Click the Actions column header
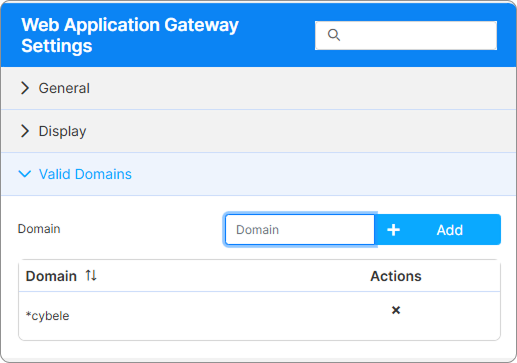517x363 pixels. [x=396, y=276]
